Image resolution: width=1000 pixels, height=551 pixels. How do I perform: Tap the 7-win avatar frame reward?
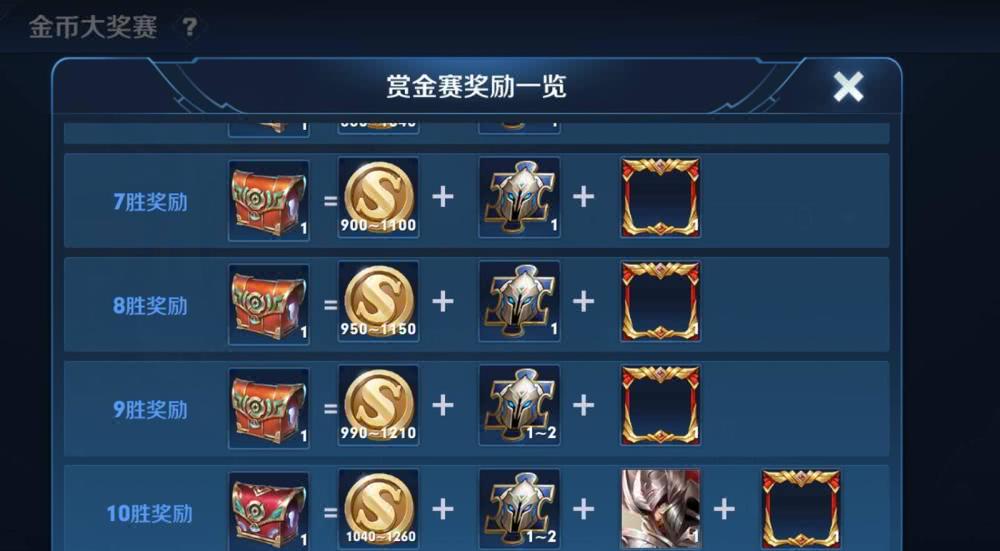660,198
